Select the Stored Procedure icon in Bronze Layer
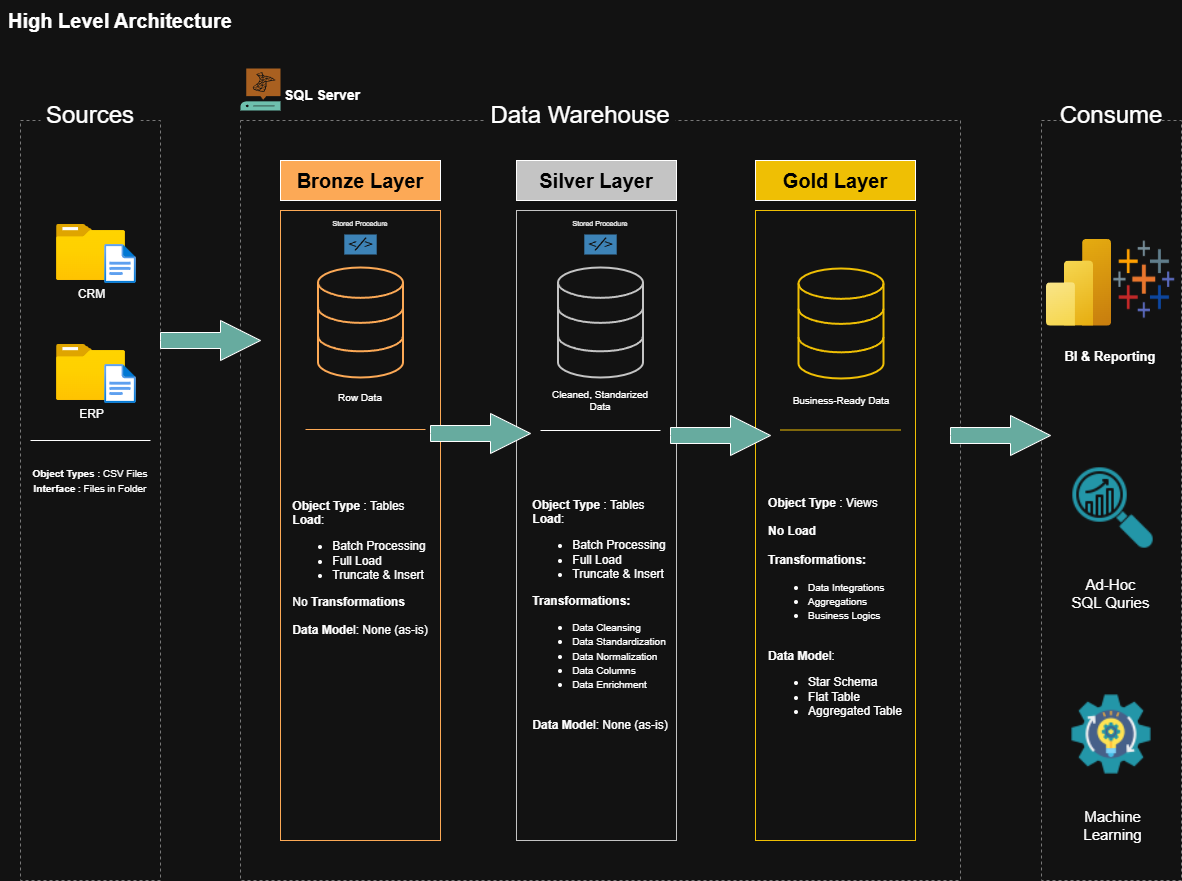Screen dimensions: 1182x881 coord(359,244)
